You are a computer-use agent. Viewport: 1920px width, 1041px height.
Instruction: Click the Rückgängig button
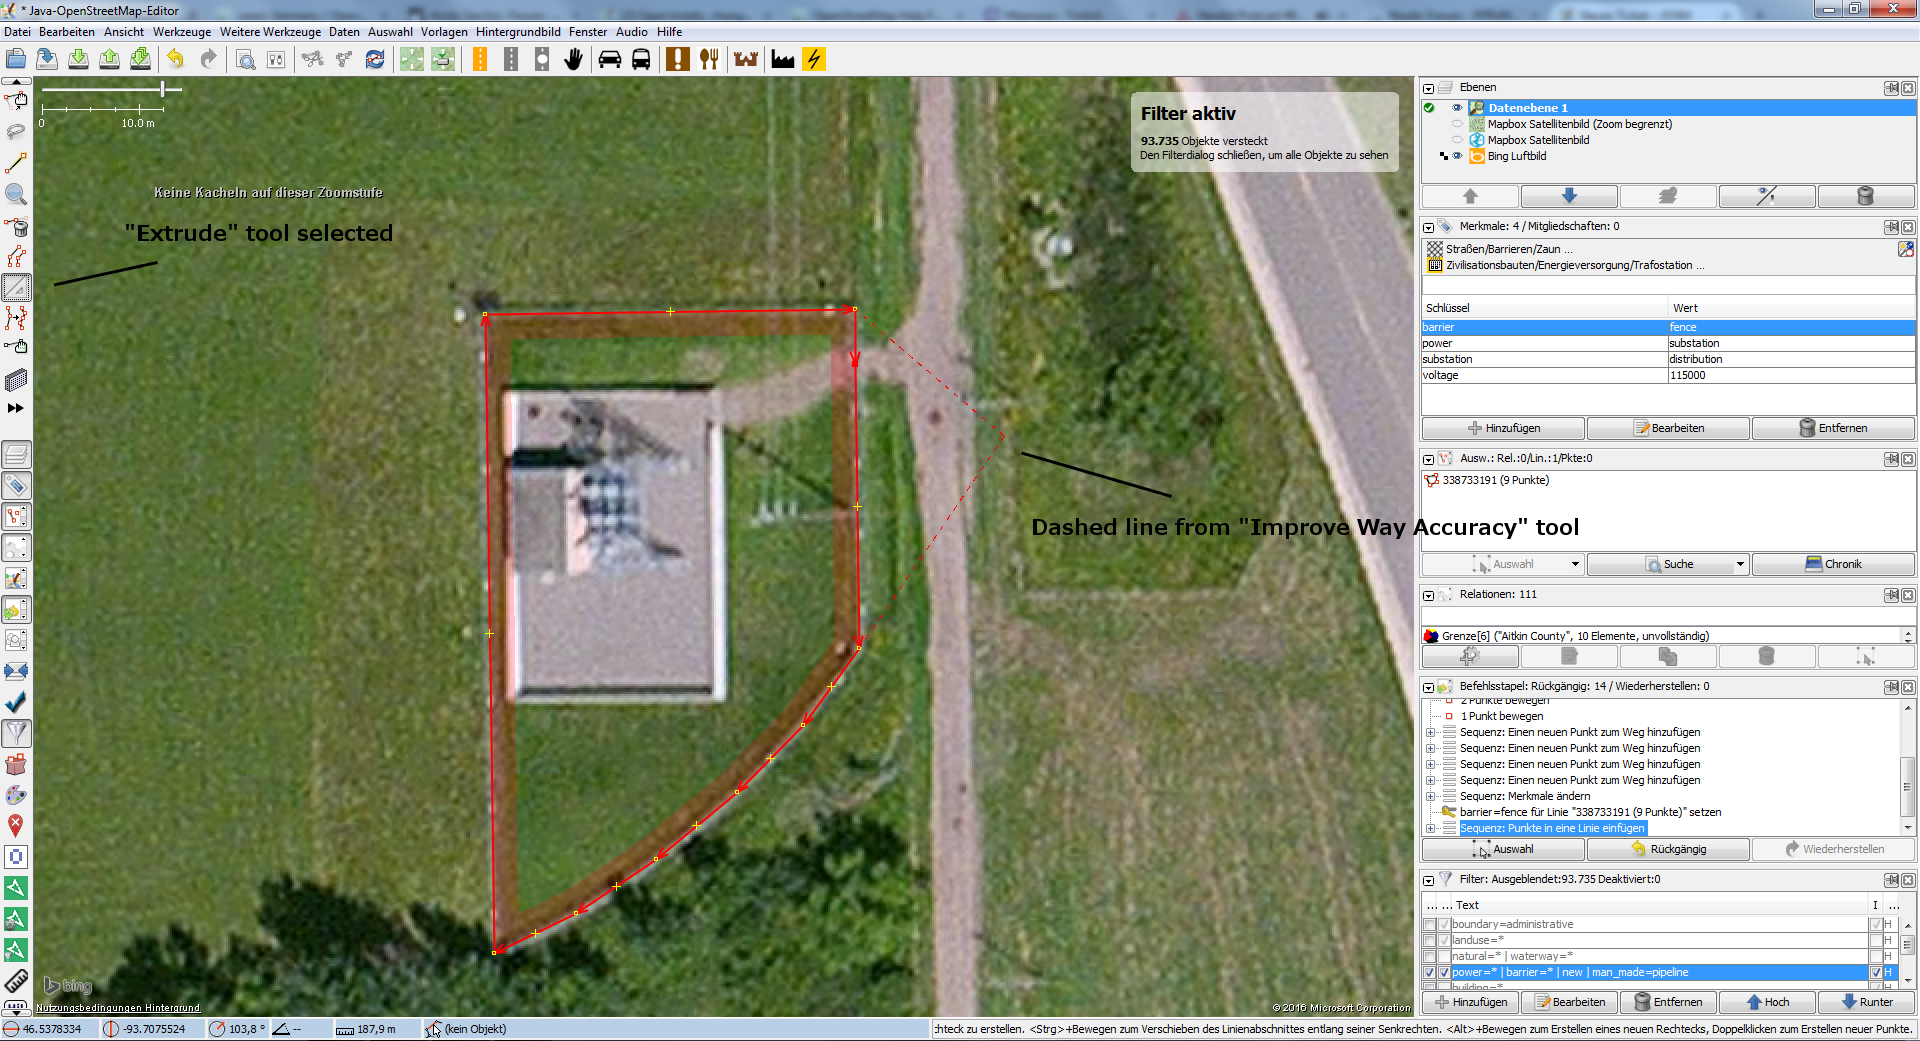(1668, 849)
